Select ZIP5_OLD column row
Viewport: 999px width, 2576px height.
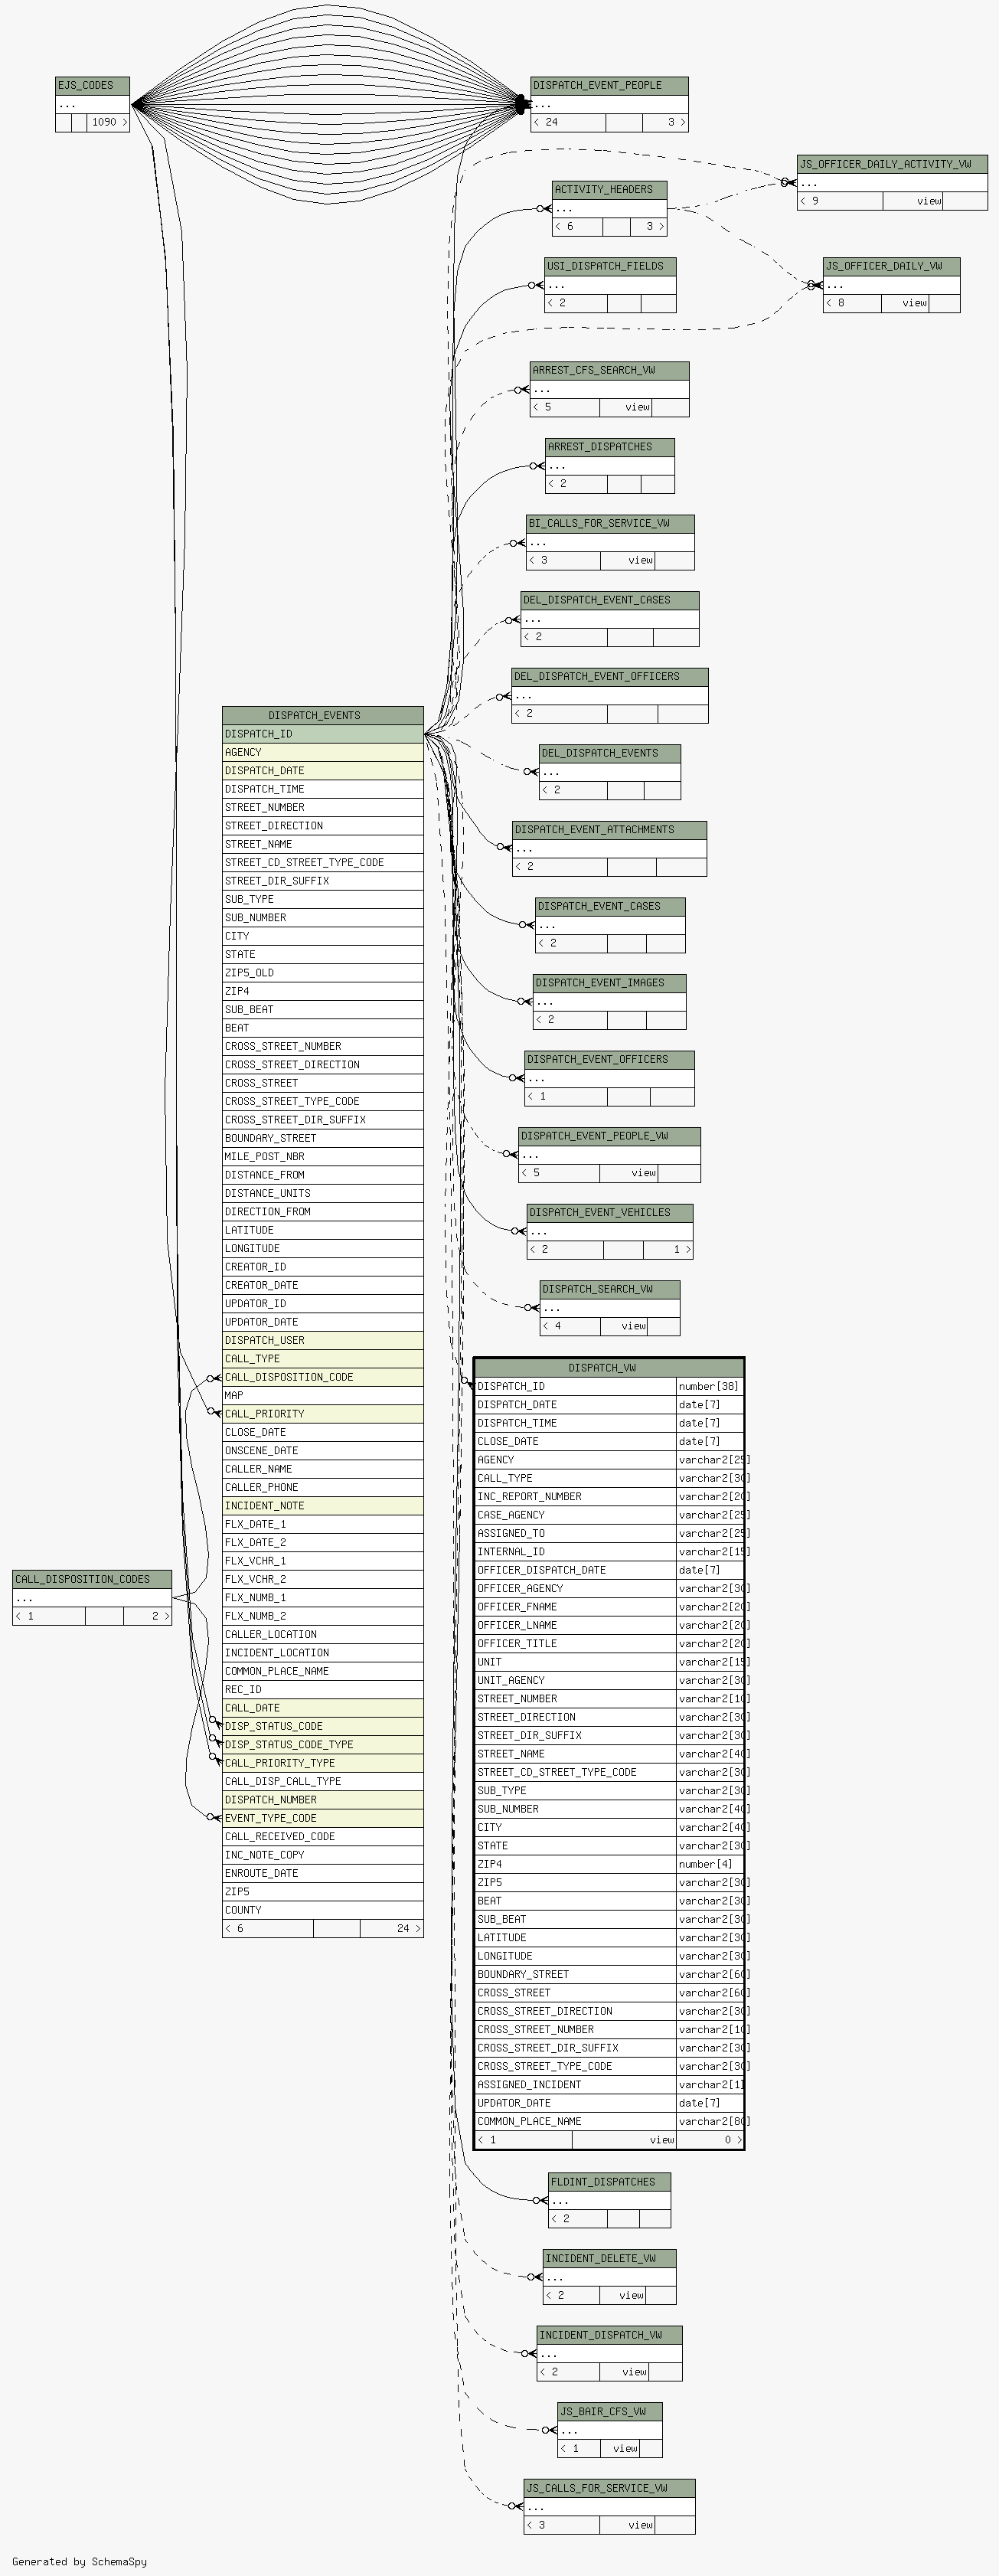323,973
